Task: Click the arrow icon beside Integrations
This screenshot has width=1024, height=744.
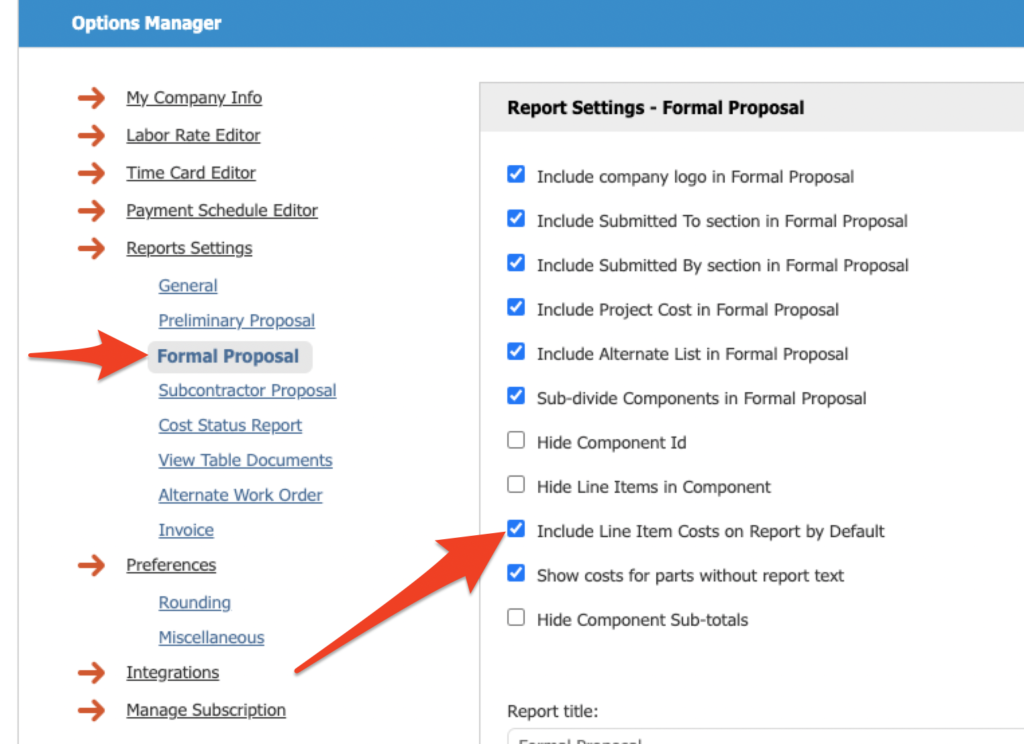Action: click(x=91, y=672)
